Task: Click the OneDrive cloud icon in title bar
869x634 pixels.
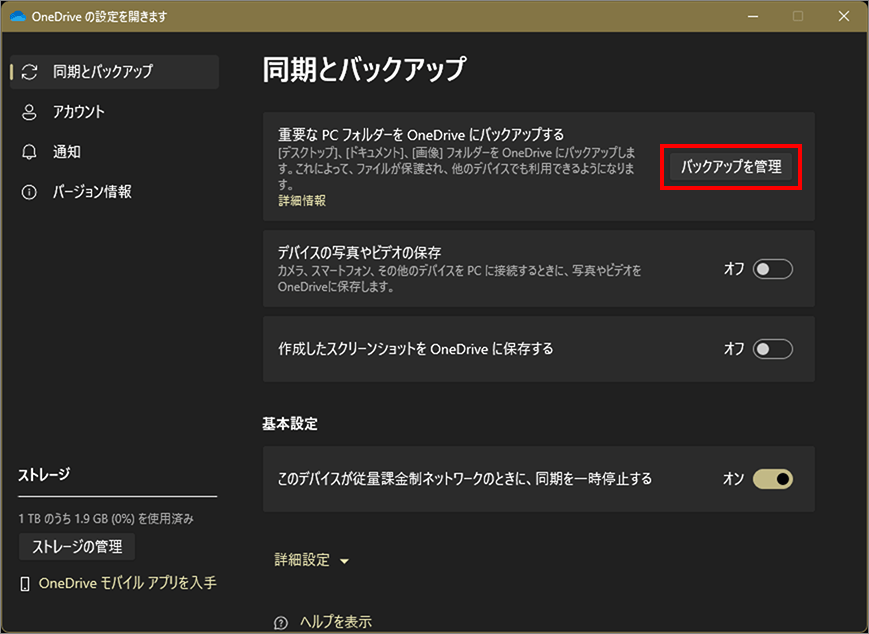Action: (x=18, y=16)
